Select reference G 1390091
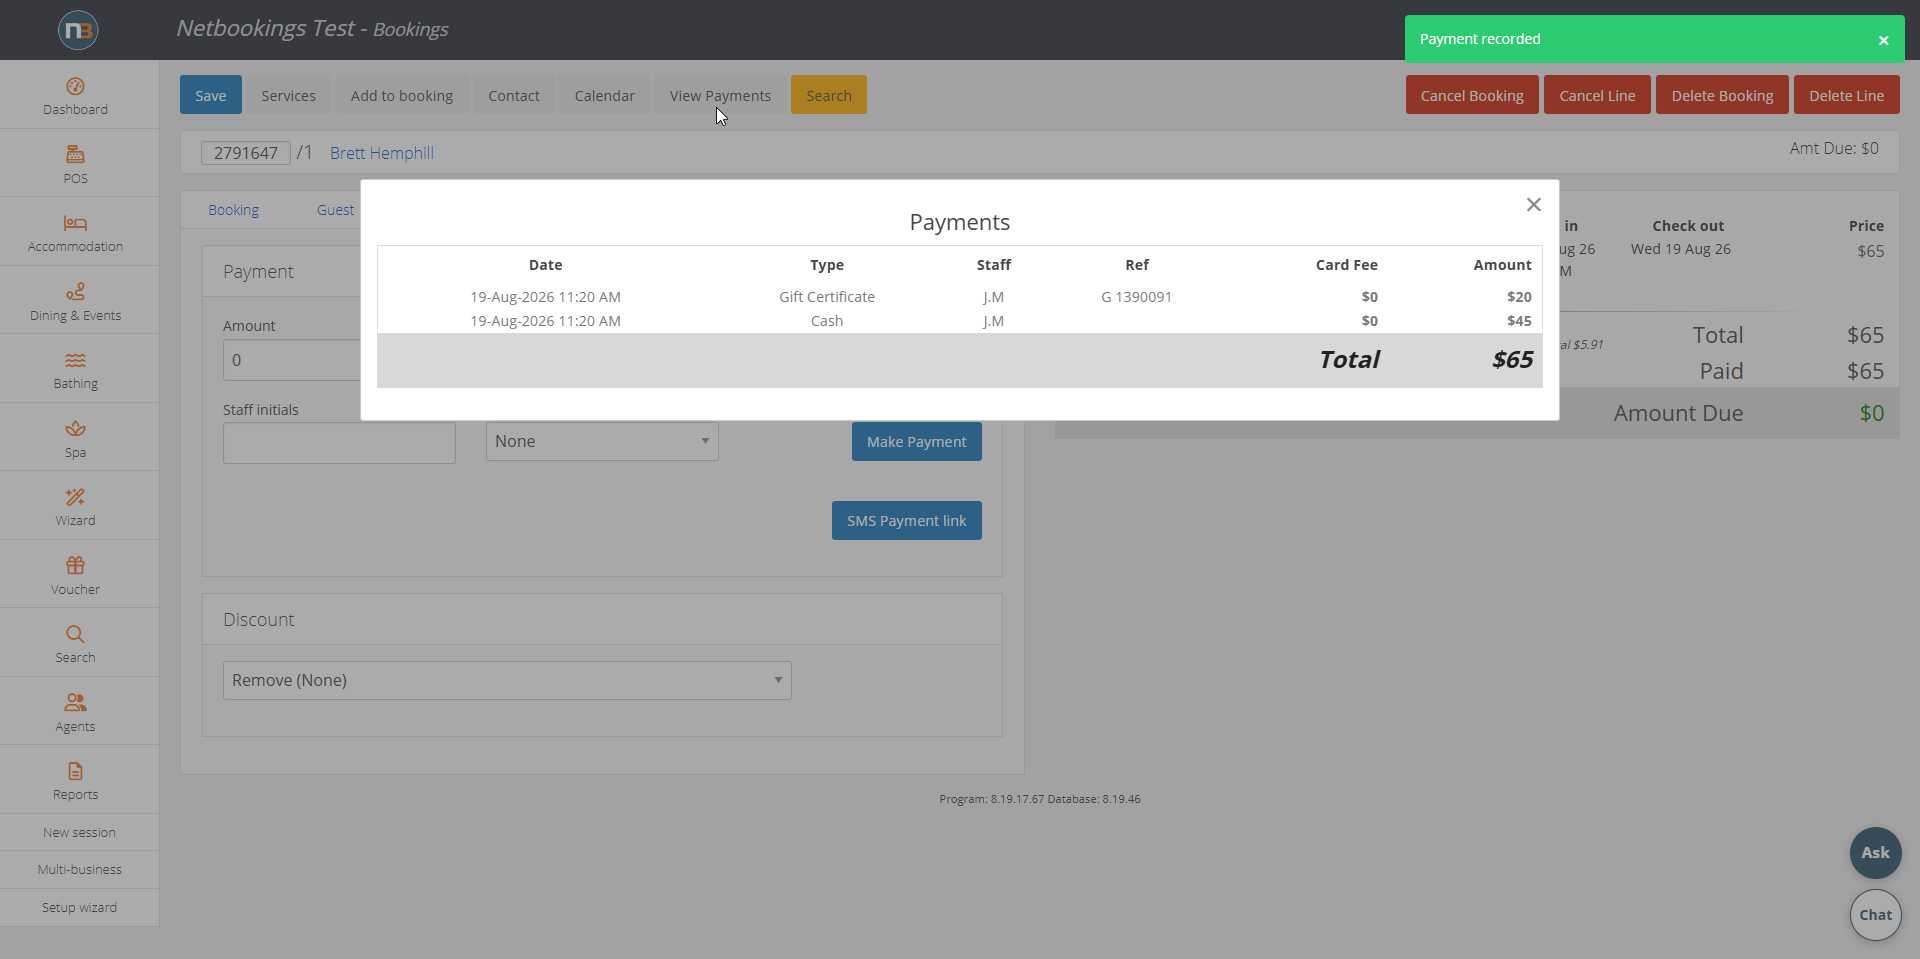The height and width of the screenshot is (959, 1920). point(1136,297)
